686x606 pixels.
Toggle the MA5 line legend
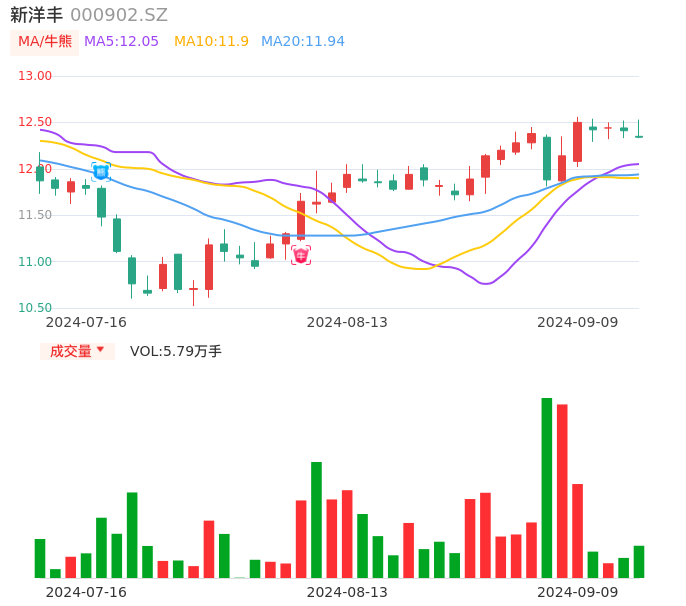pos(121,42)
